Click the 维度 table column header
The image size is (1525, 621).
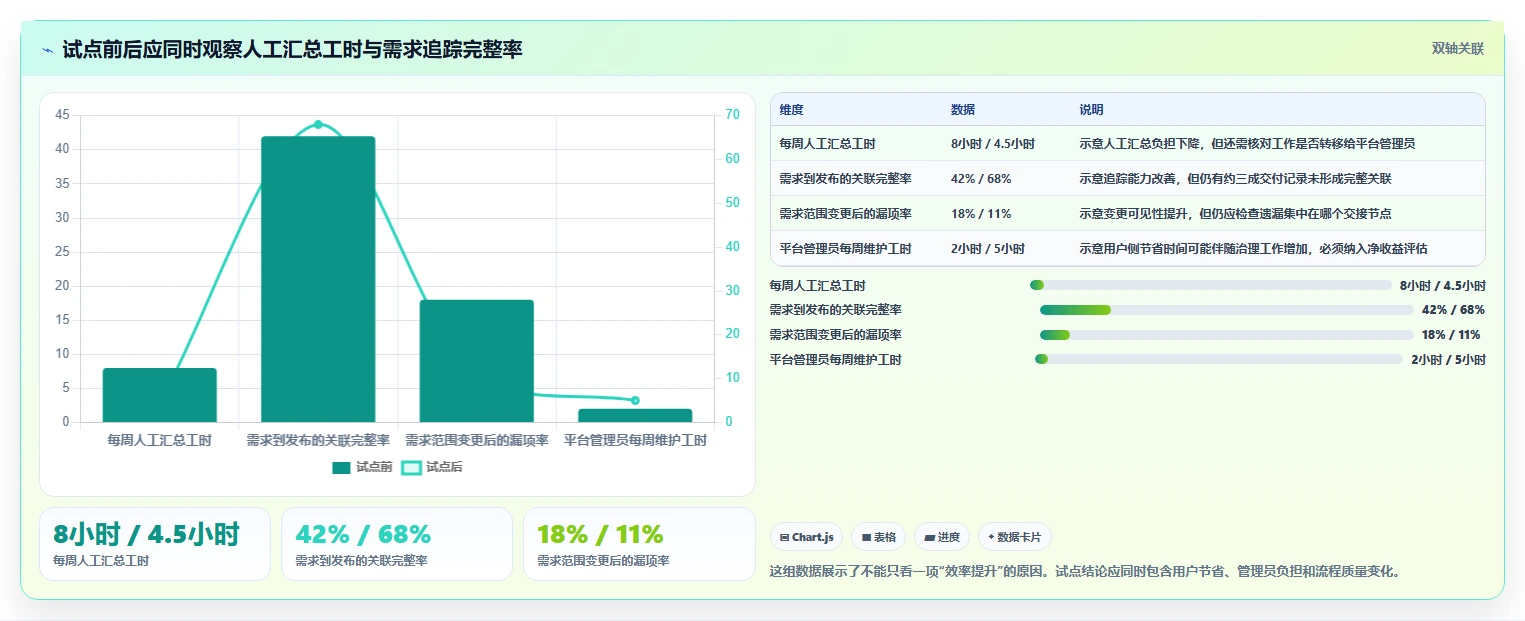pos(791,110)
